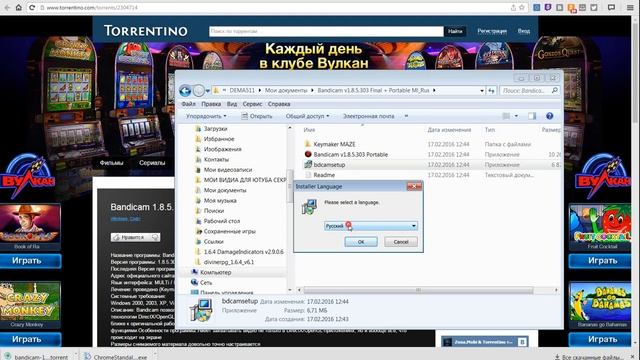
Task: Select the bdcamsetup file row
Action: coord(431,164)
